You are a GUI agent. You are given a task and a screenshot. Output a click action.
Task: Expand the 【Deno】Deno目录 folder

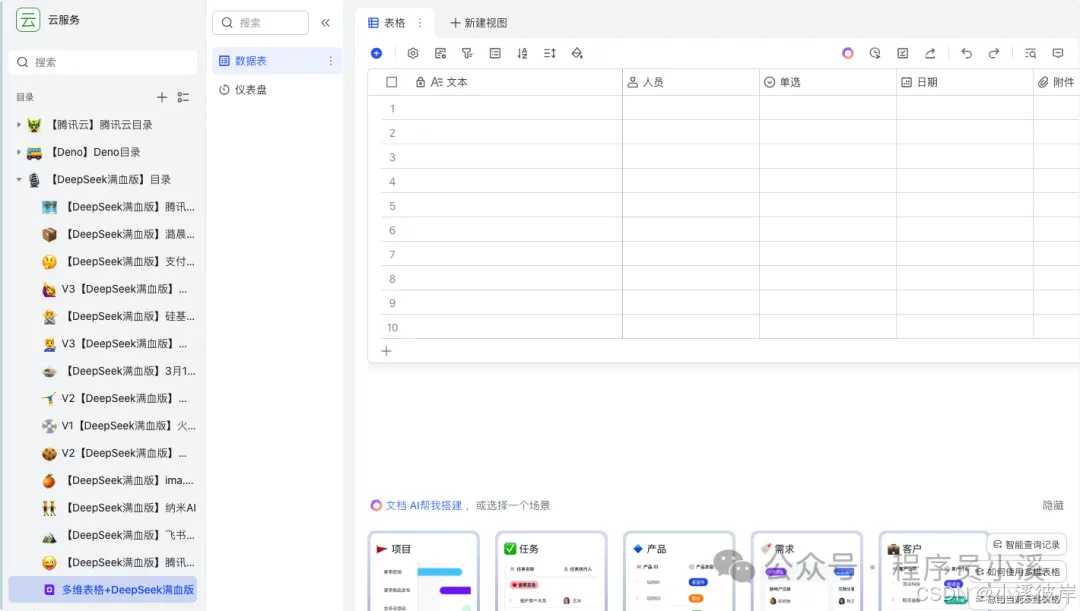click(x=19, y=152)
